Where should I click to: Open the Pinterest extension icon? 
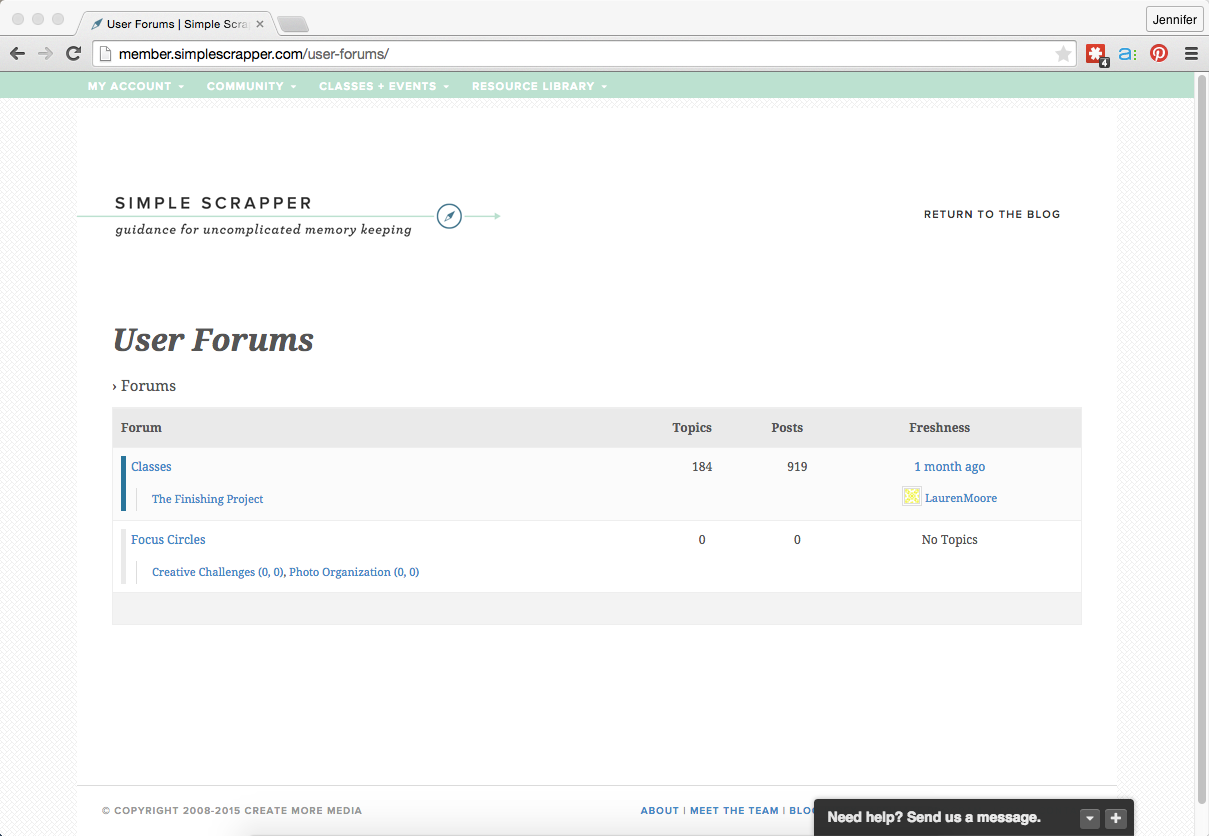click(x=1158, y=54)
